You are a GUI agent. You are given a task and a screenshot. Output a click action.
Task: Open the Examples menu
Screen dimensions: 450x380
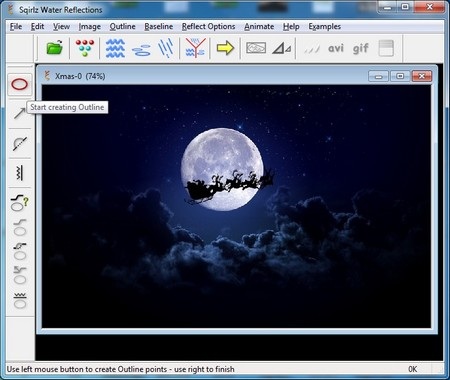click(324, 26)
